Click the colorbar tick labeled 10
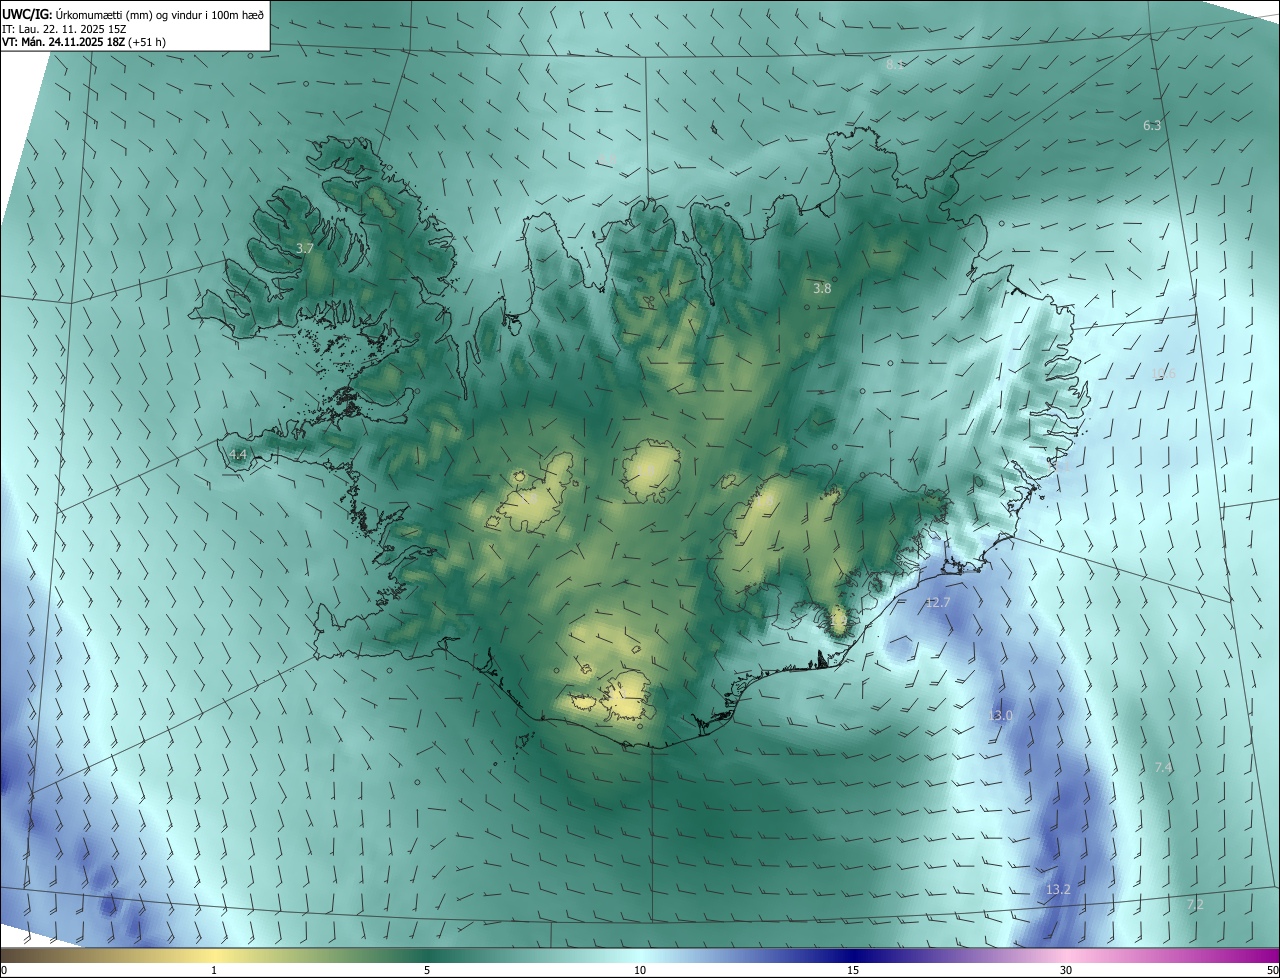Screen dimensions: 1280x978 click(x=640, y=970)
